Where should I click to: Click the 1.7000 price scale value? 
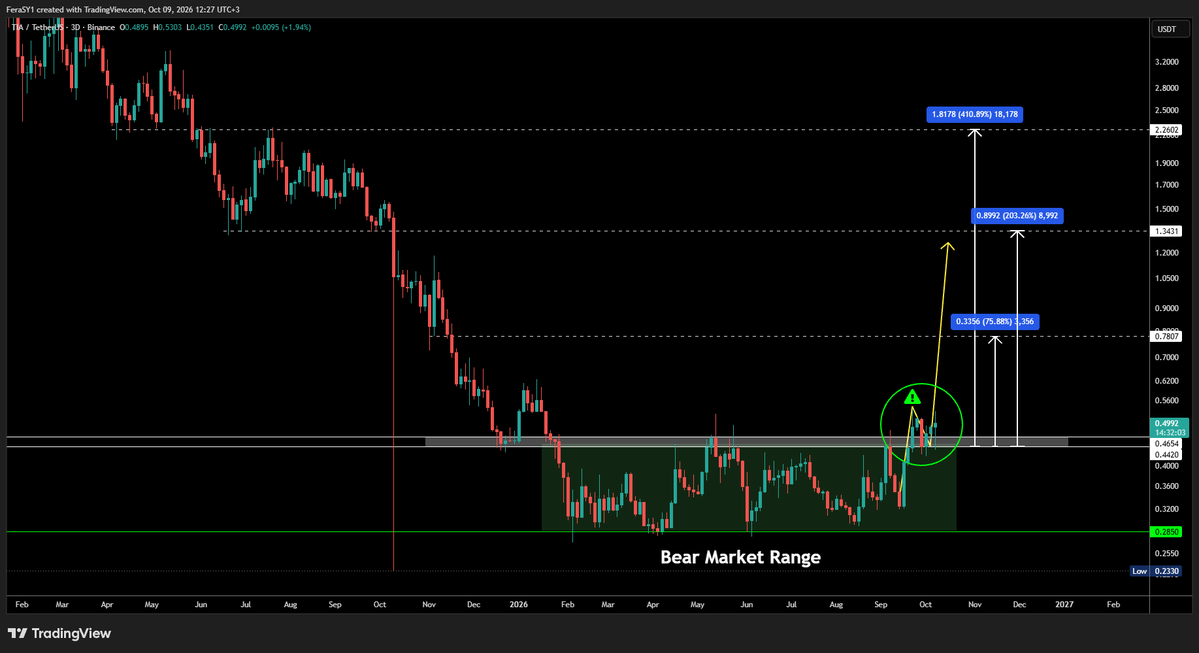click(1167, 184)
